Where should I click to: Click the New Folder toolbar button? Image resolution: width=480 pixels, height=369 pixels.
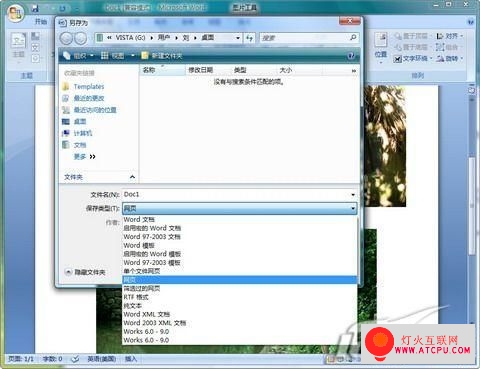162,56
